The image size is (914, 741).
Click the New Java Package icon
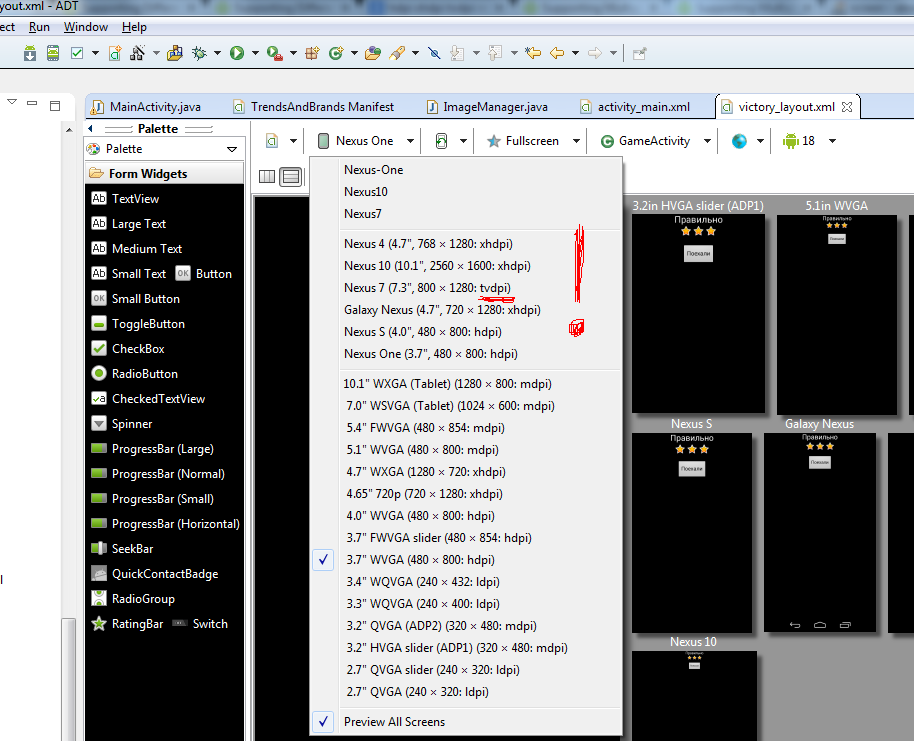tap(312, 54)
